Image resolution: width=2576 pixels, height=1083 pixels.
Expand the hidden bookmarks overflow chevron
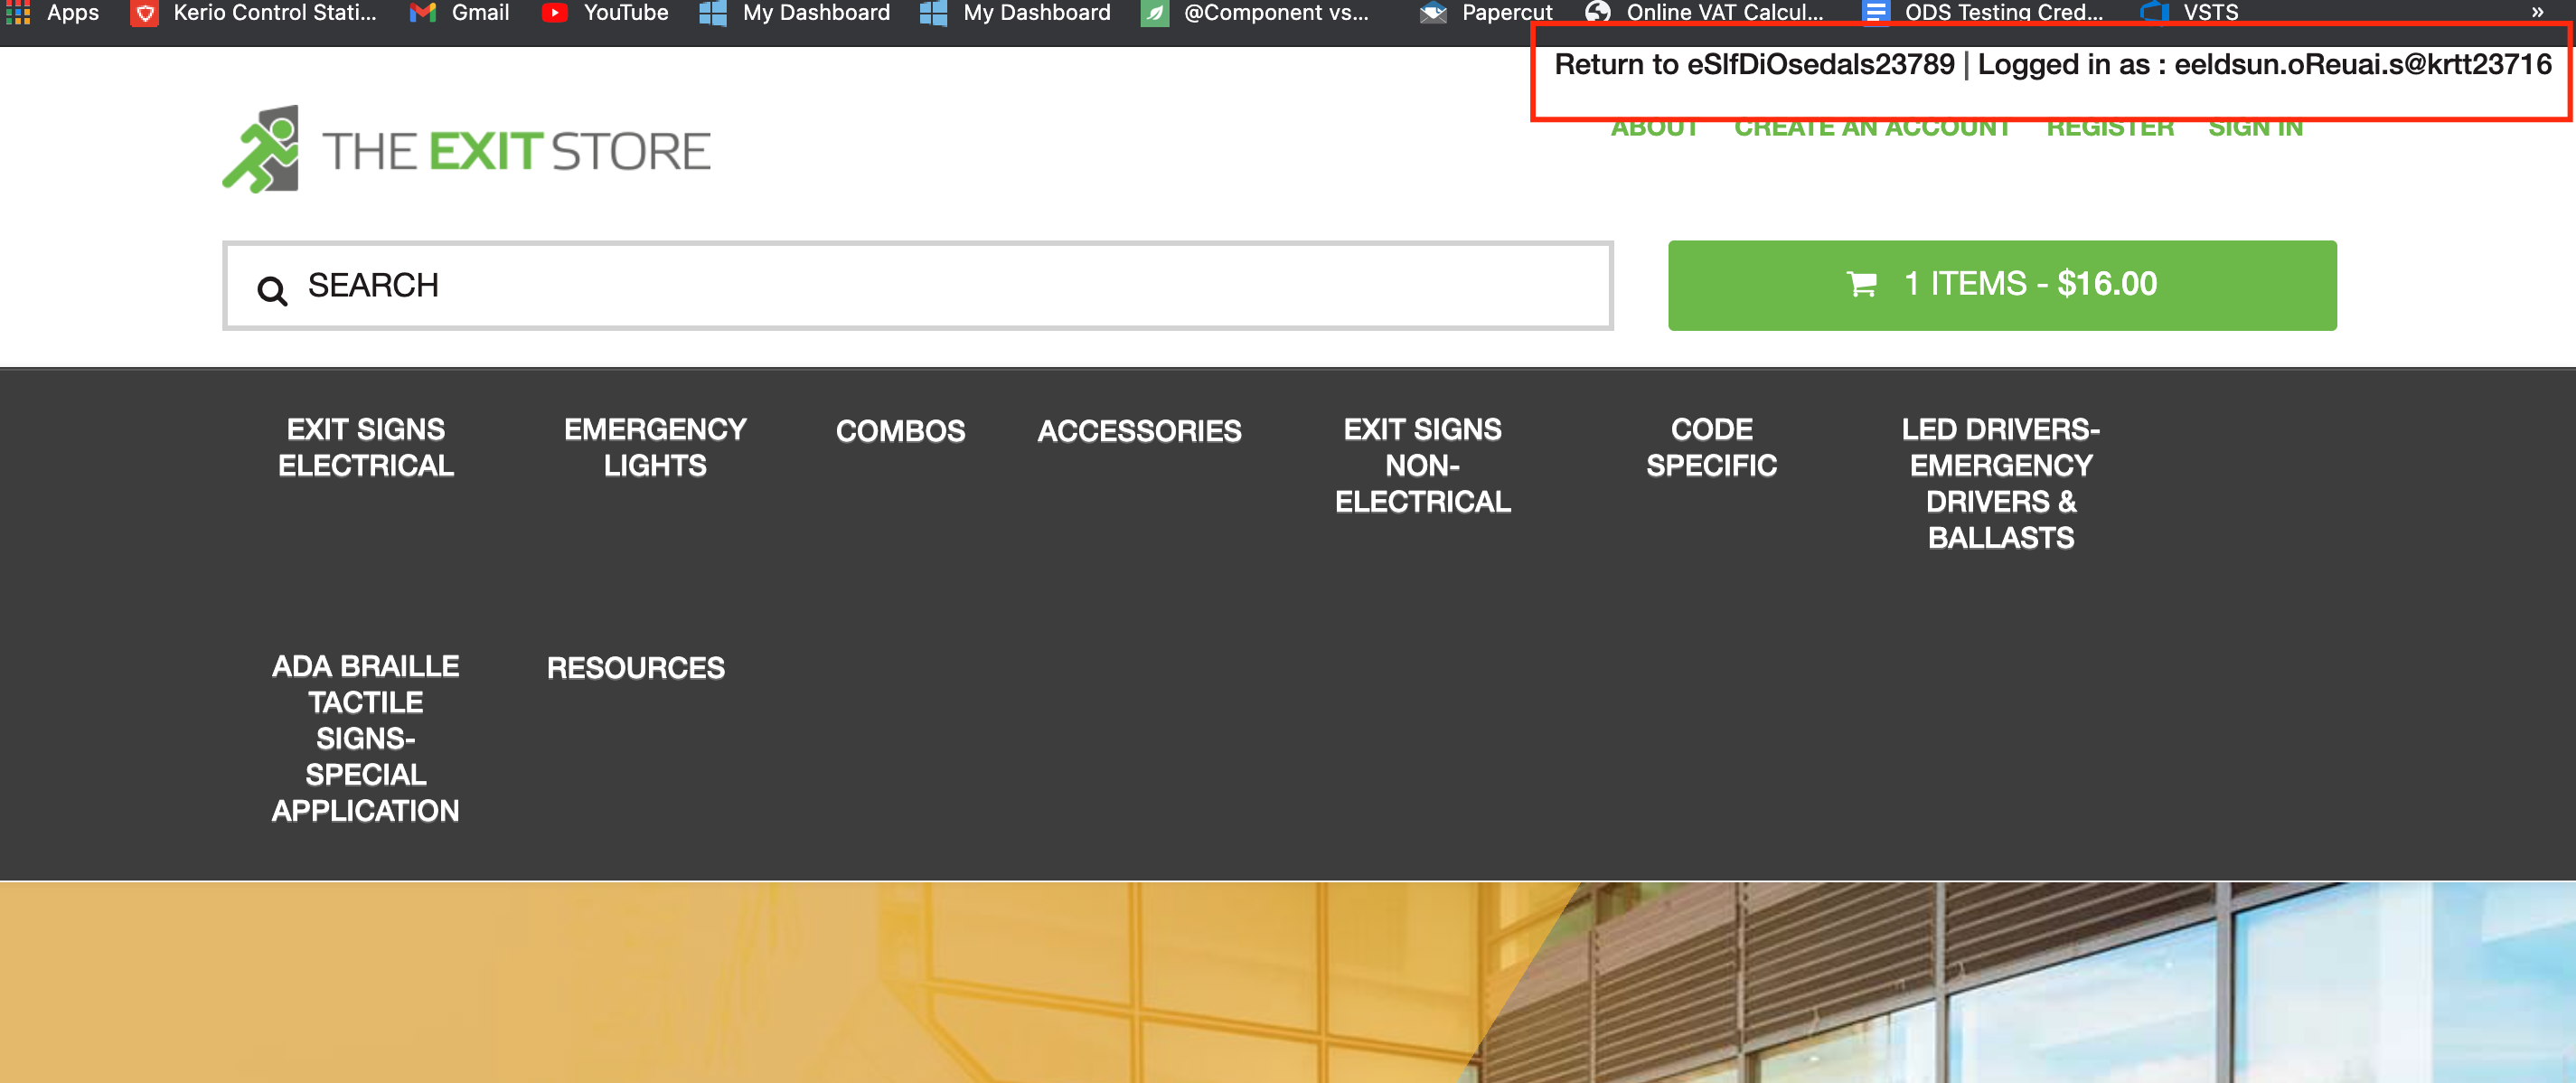pos(2537,12)
